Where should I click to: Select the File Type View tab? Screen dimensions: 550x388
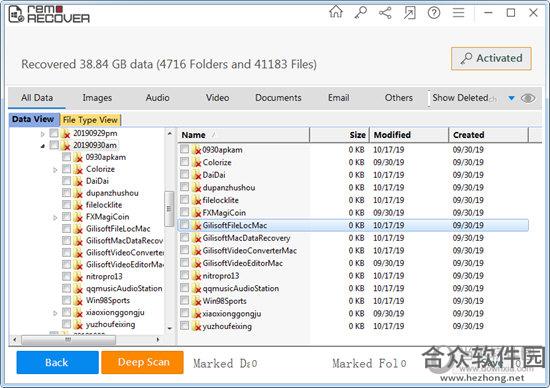coord(90,120)
